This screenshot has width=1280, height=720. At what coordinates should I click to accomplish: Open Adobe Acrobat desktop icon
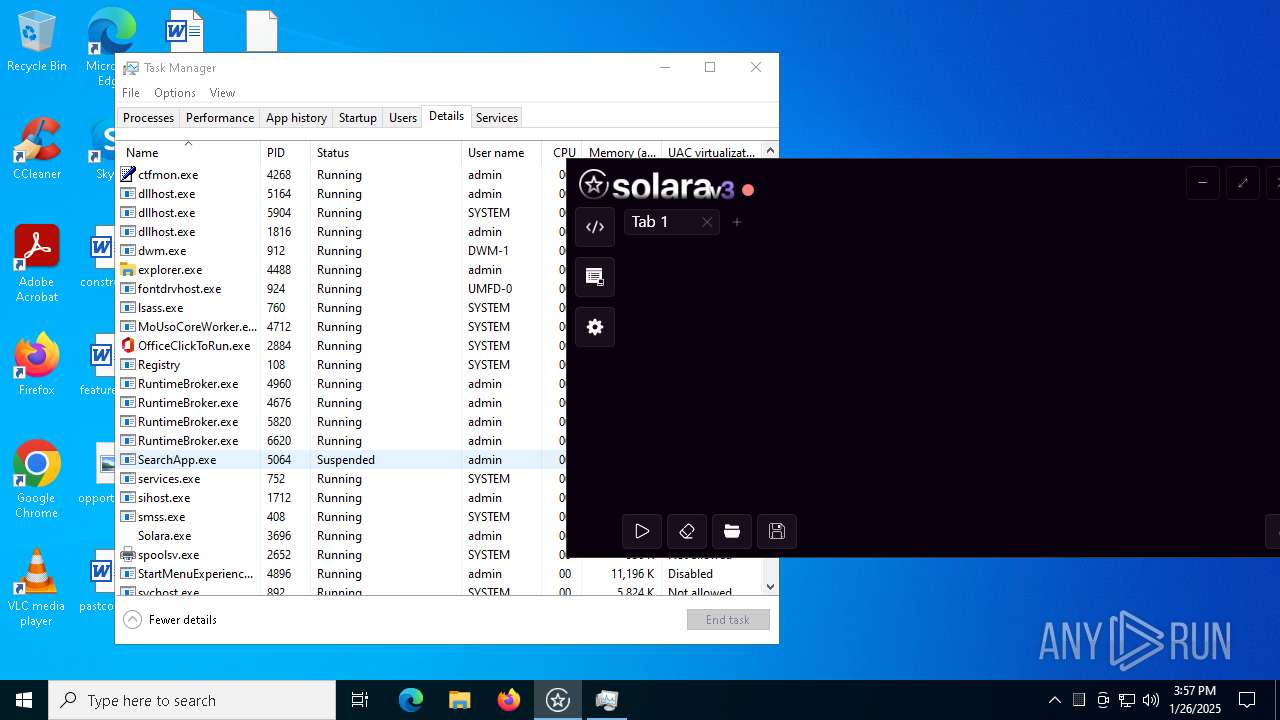(37, 264)
